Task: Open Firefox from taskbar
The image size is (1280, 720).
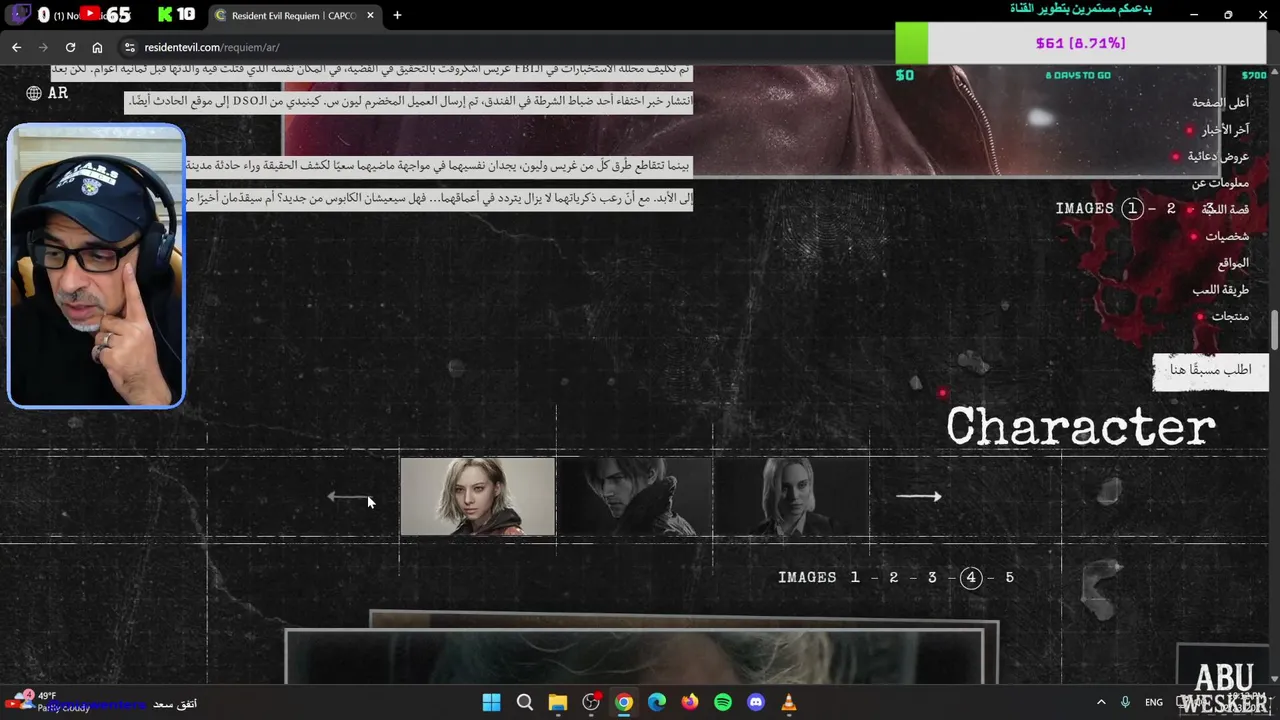Action: [690, 702]
